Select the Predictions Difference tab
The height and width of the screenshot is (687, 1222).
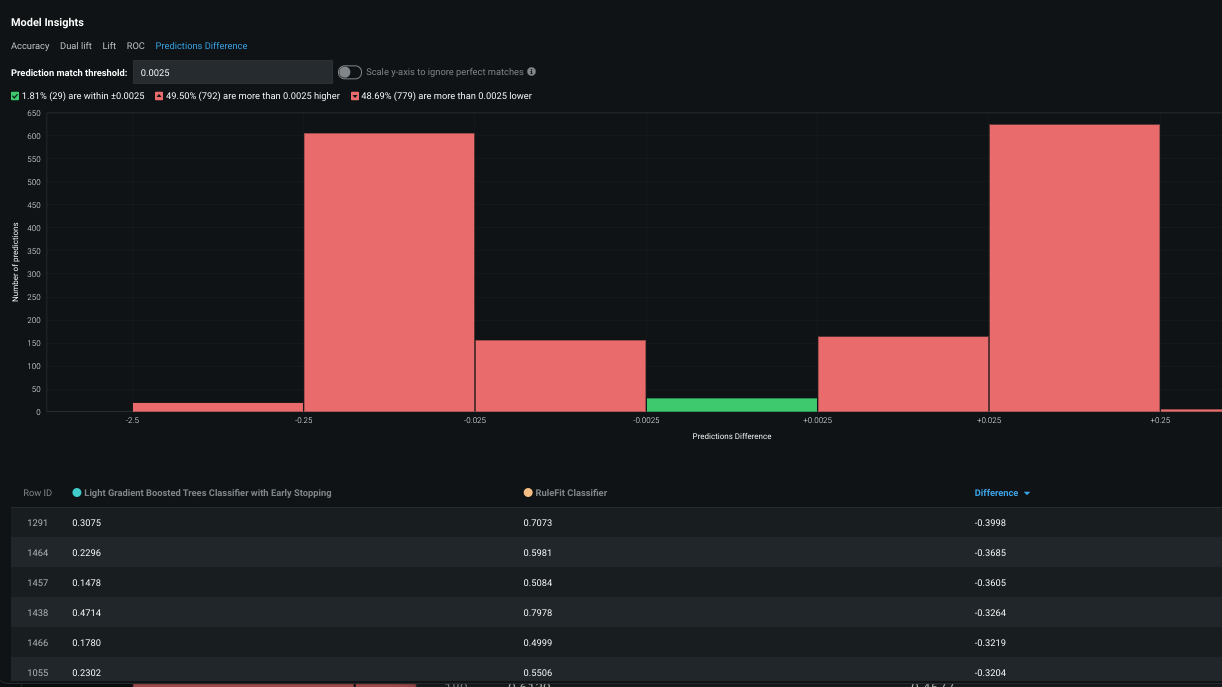point(201,46)
